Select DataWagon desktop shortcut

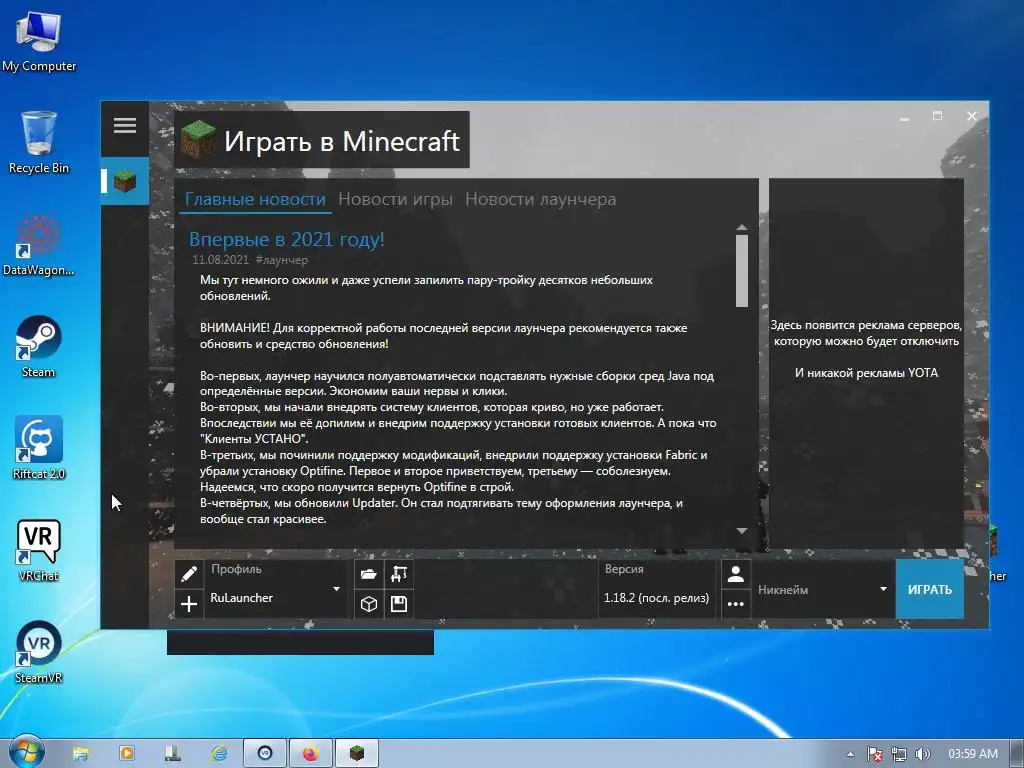[39, 246]
